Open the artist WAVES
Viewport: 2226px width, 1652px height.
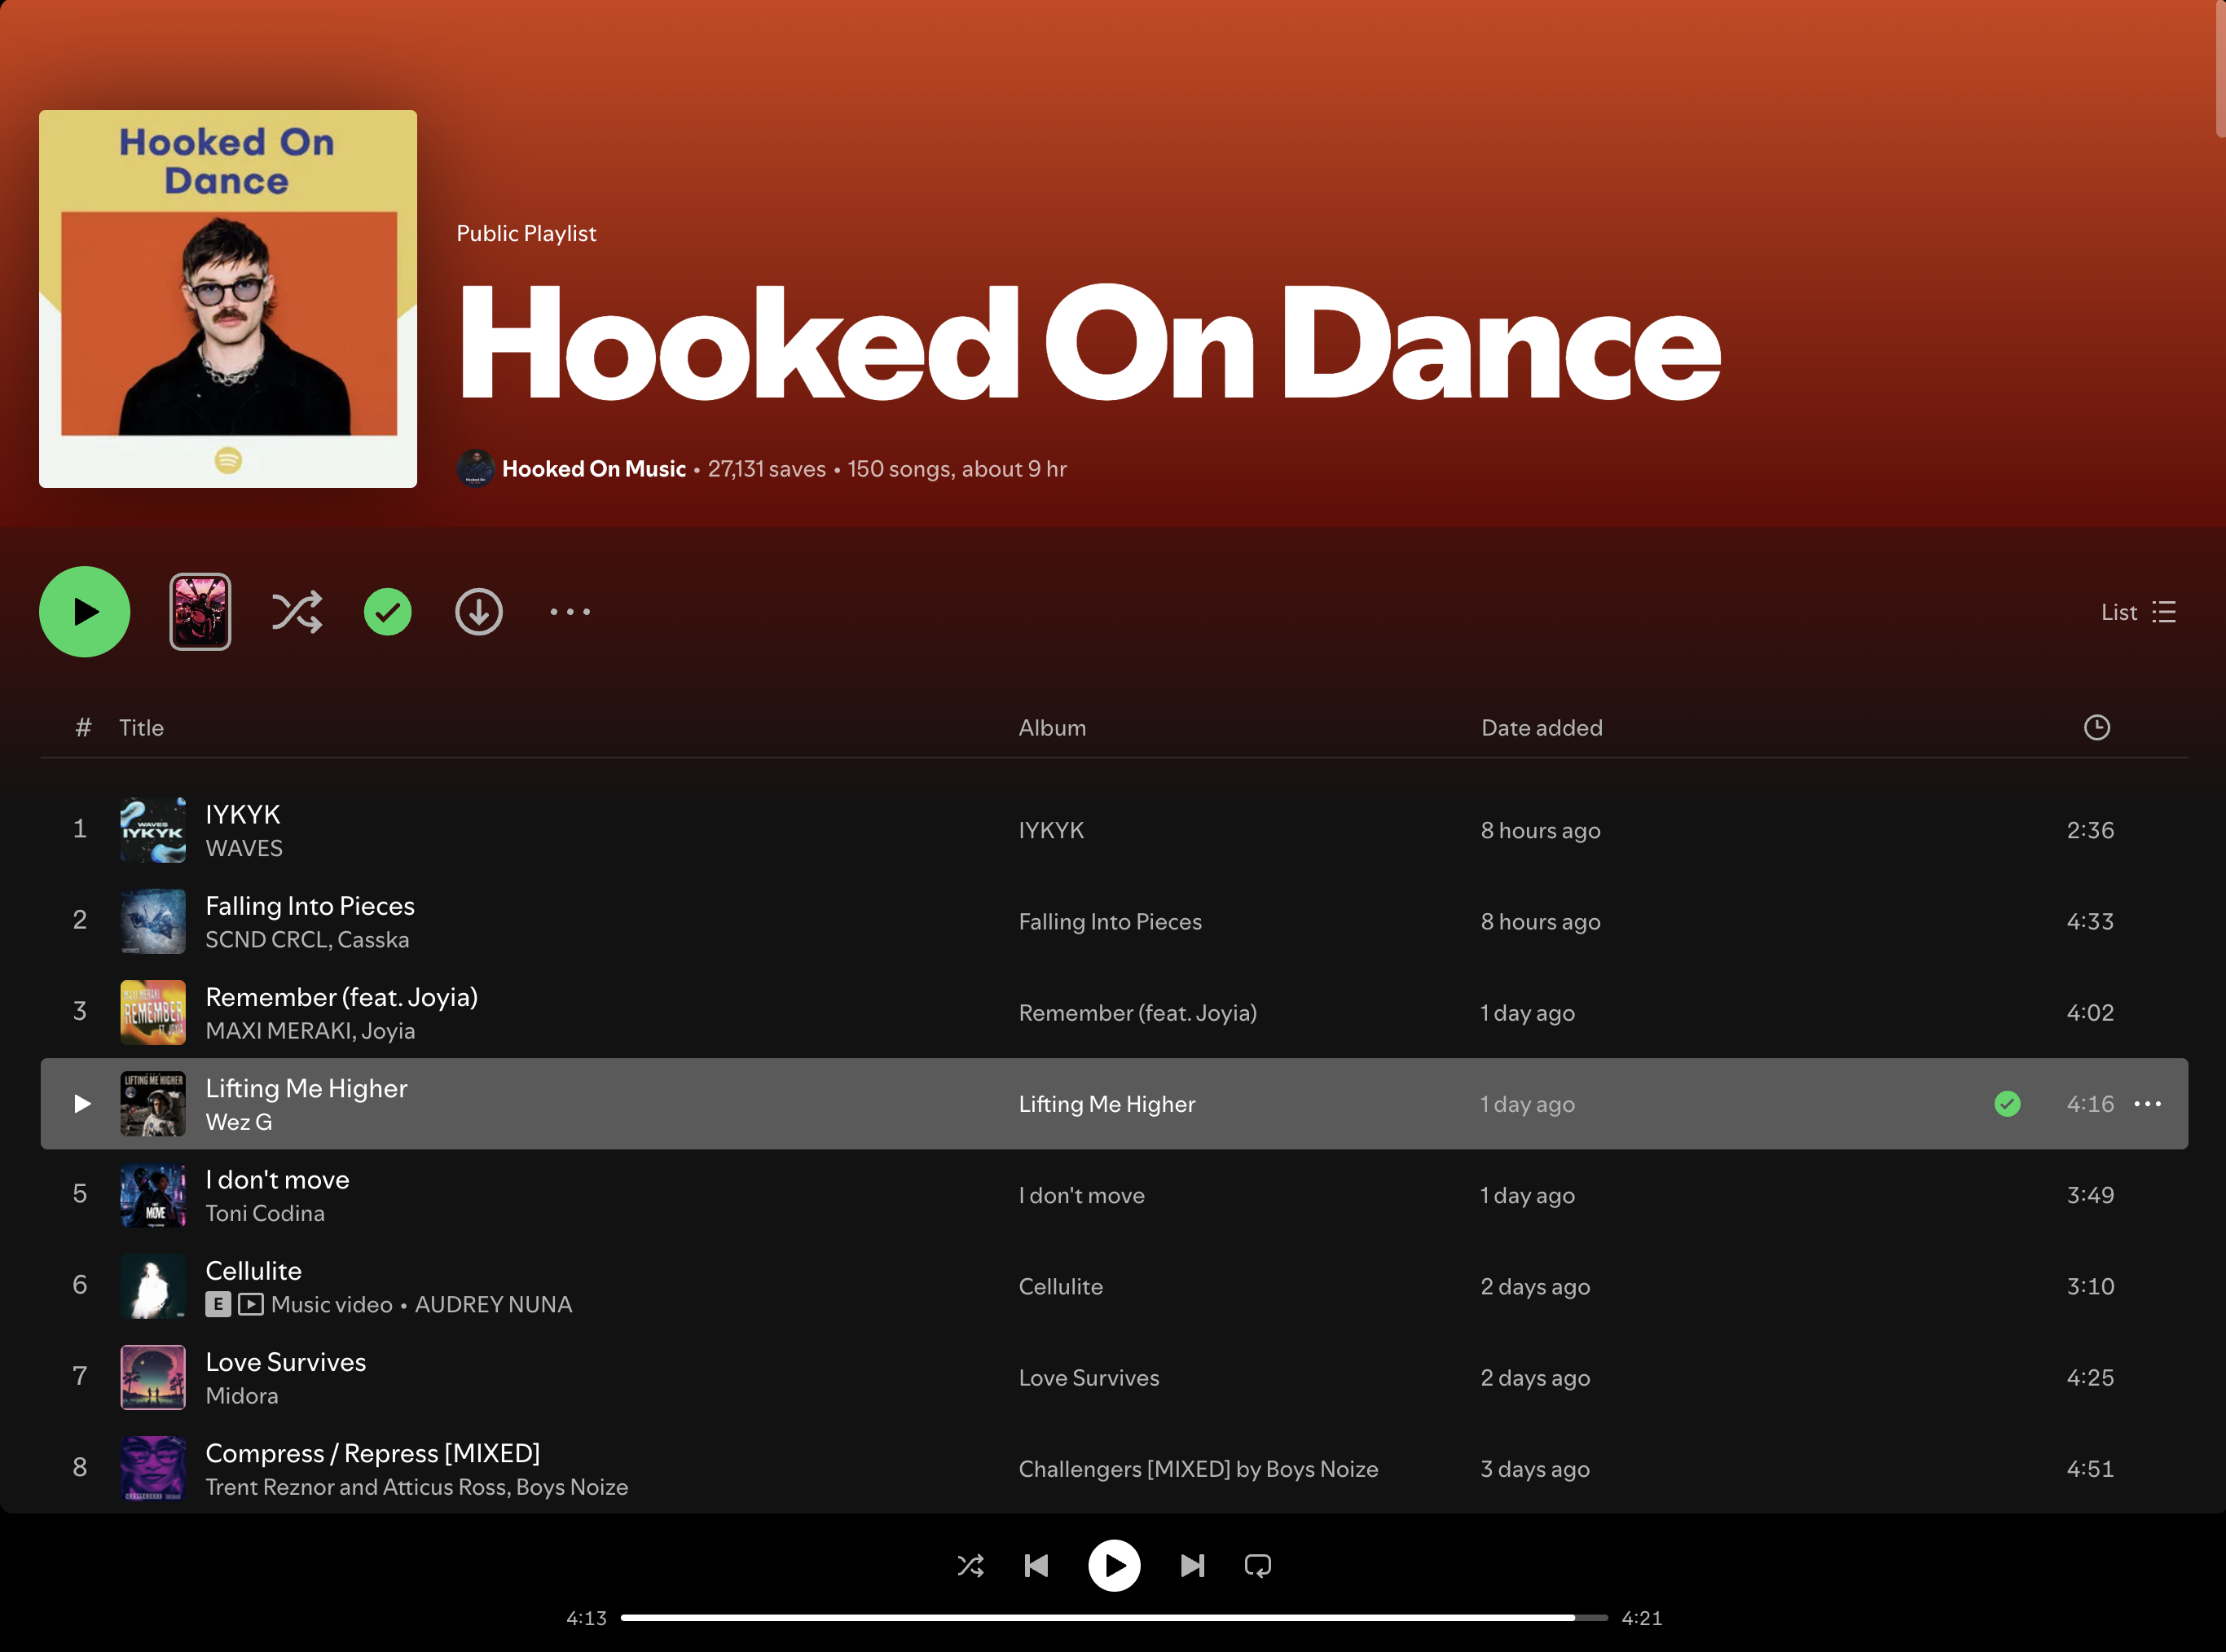coord(244,848)
